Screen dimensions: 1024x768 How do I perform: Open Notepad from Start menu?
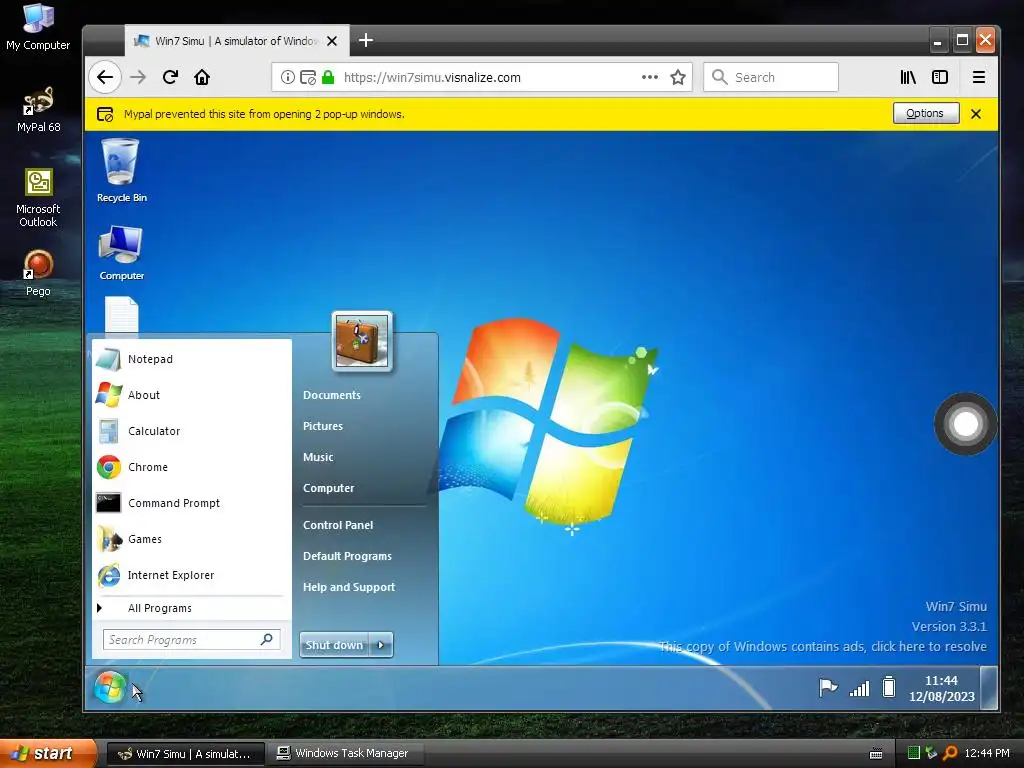[x=192, y=359]
